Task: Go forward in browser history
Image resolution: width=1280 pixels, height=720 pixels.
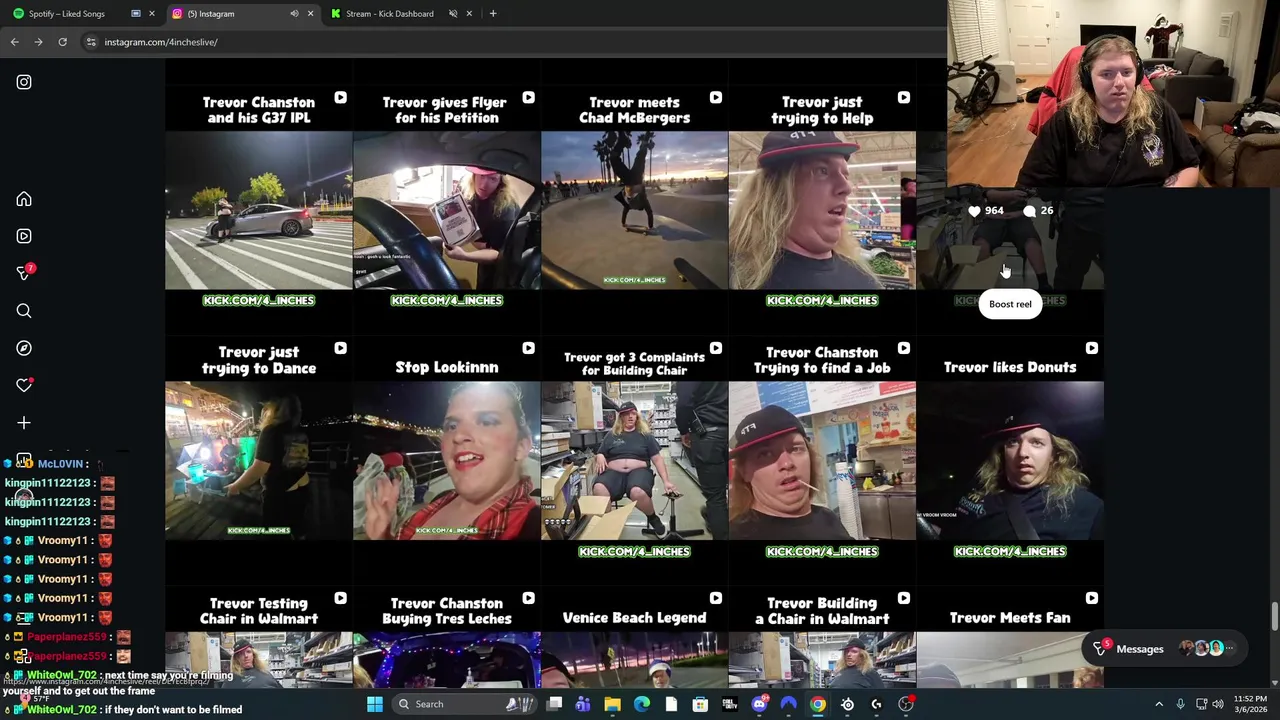Action: (x=38, y=42)
